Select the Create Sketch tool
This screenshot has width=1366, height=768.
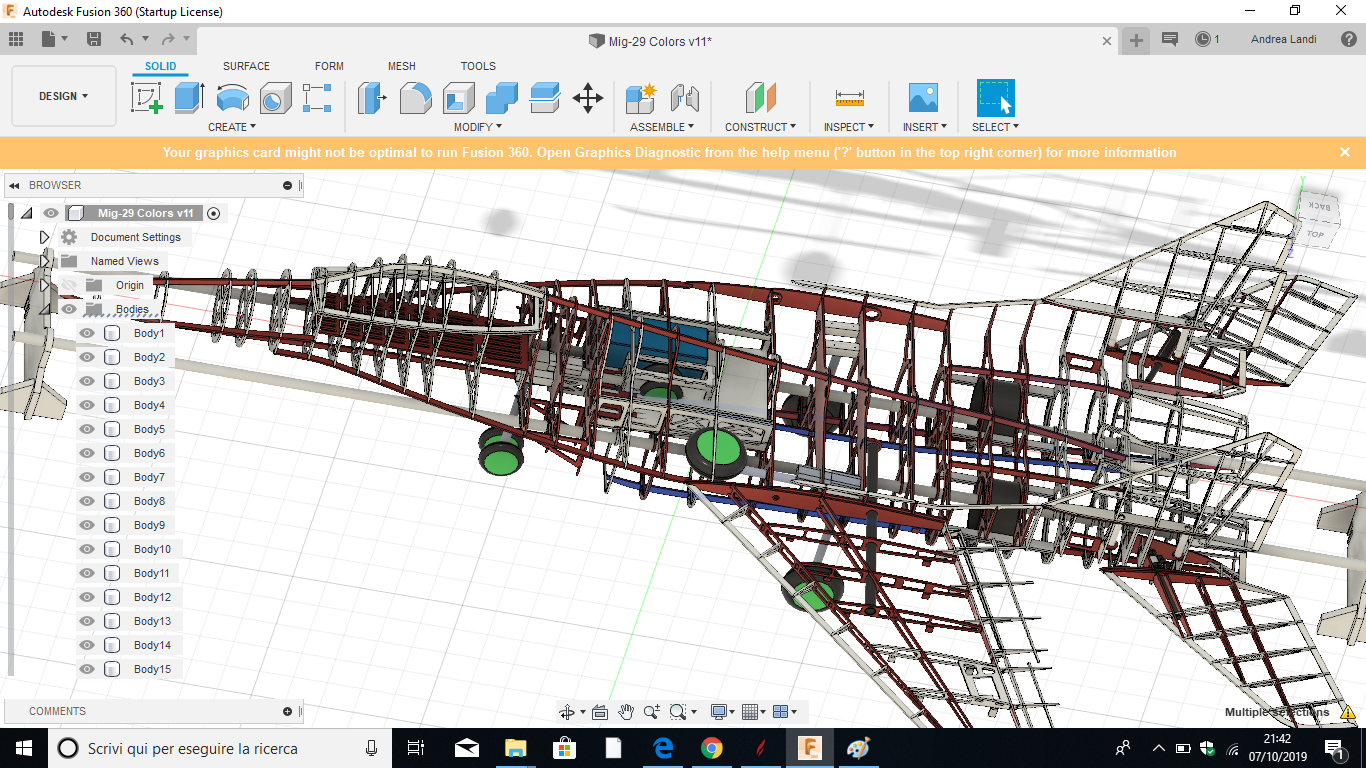point(147,98)
